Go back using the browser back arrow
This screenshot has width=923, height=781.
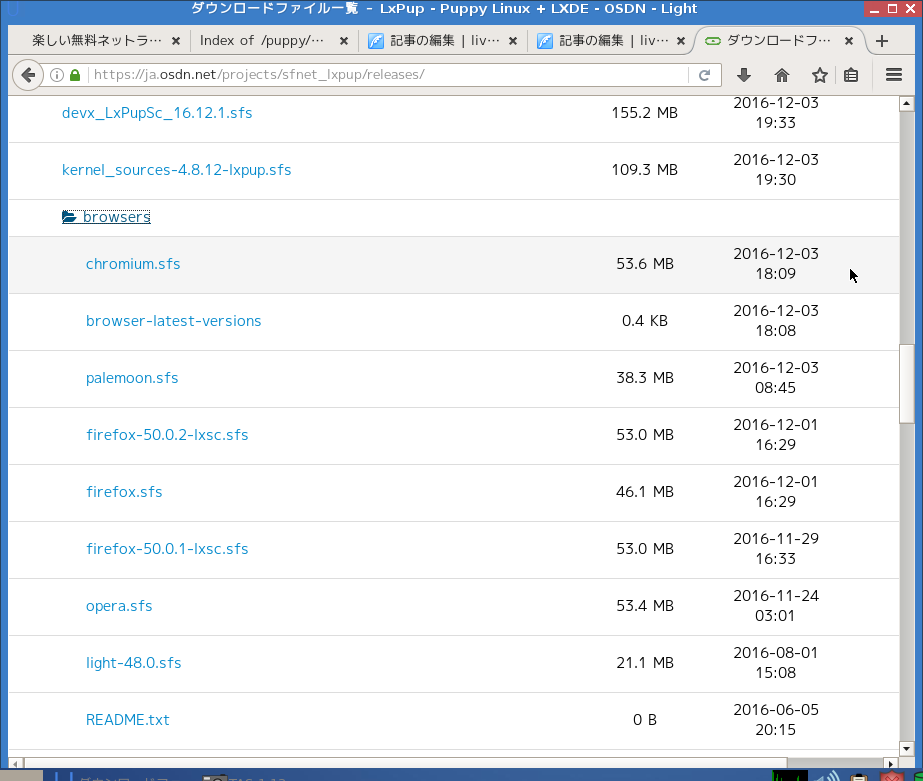click(x=28, y=75)
